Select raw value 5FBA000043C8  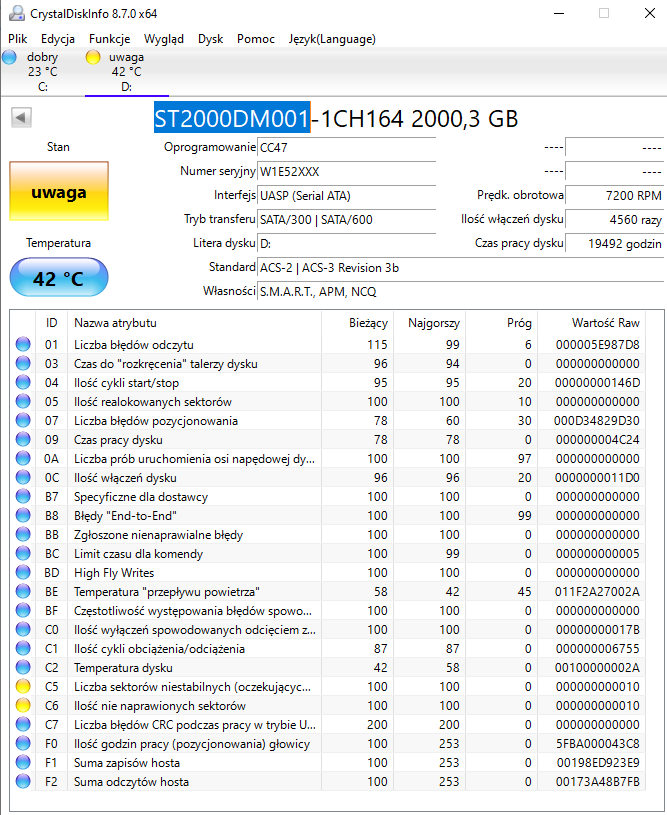(597, 744)
